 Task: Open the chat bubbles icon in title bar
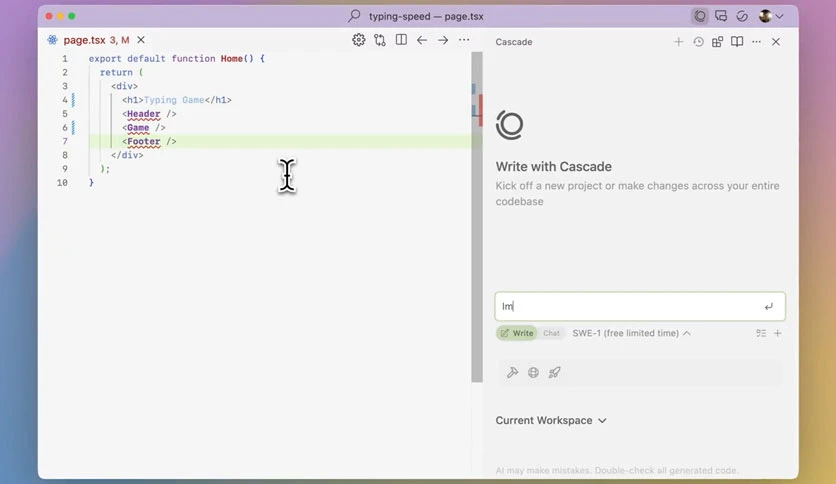click(x=721, y=16)
